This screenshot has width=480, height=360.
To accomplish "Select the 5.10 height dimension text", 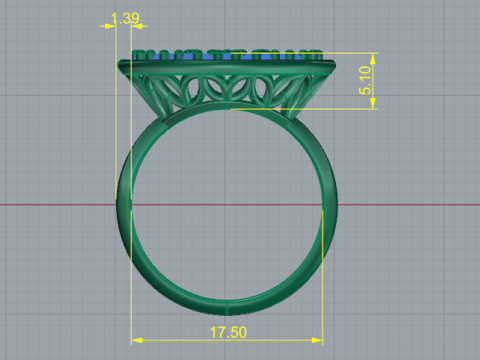I will point(365,80).
